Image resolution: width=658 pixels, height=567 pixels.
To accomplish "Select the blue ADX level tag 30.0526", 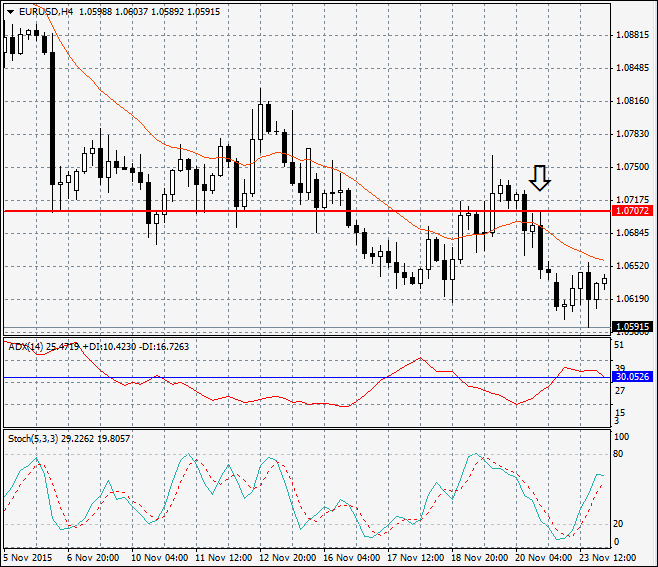I will point(632,377).
